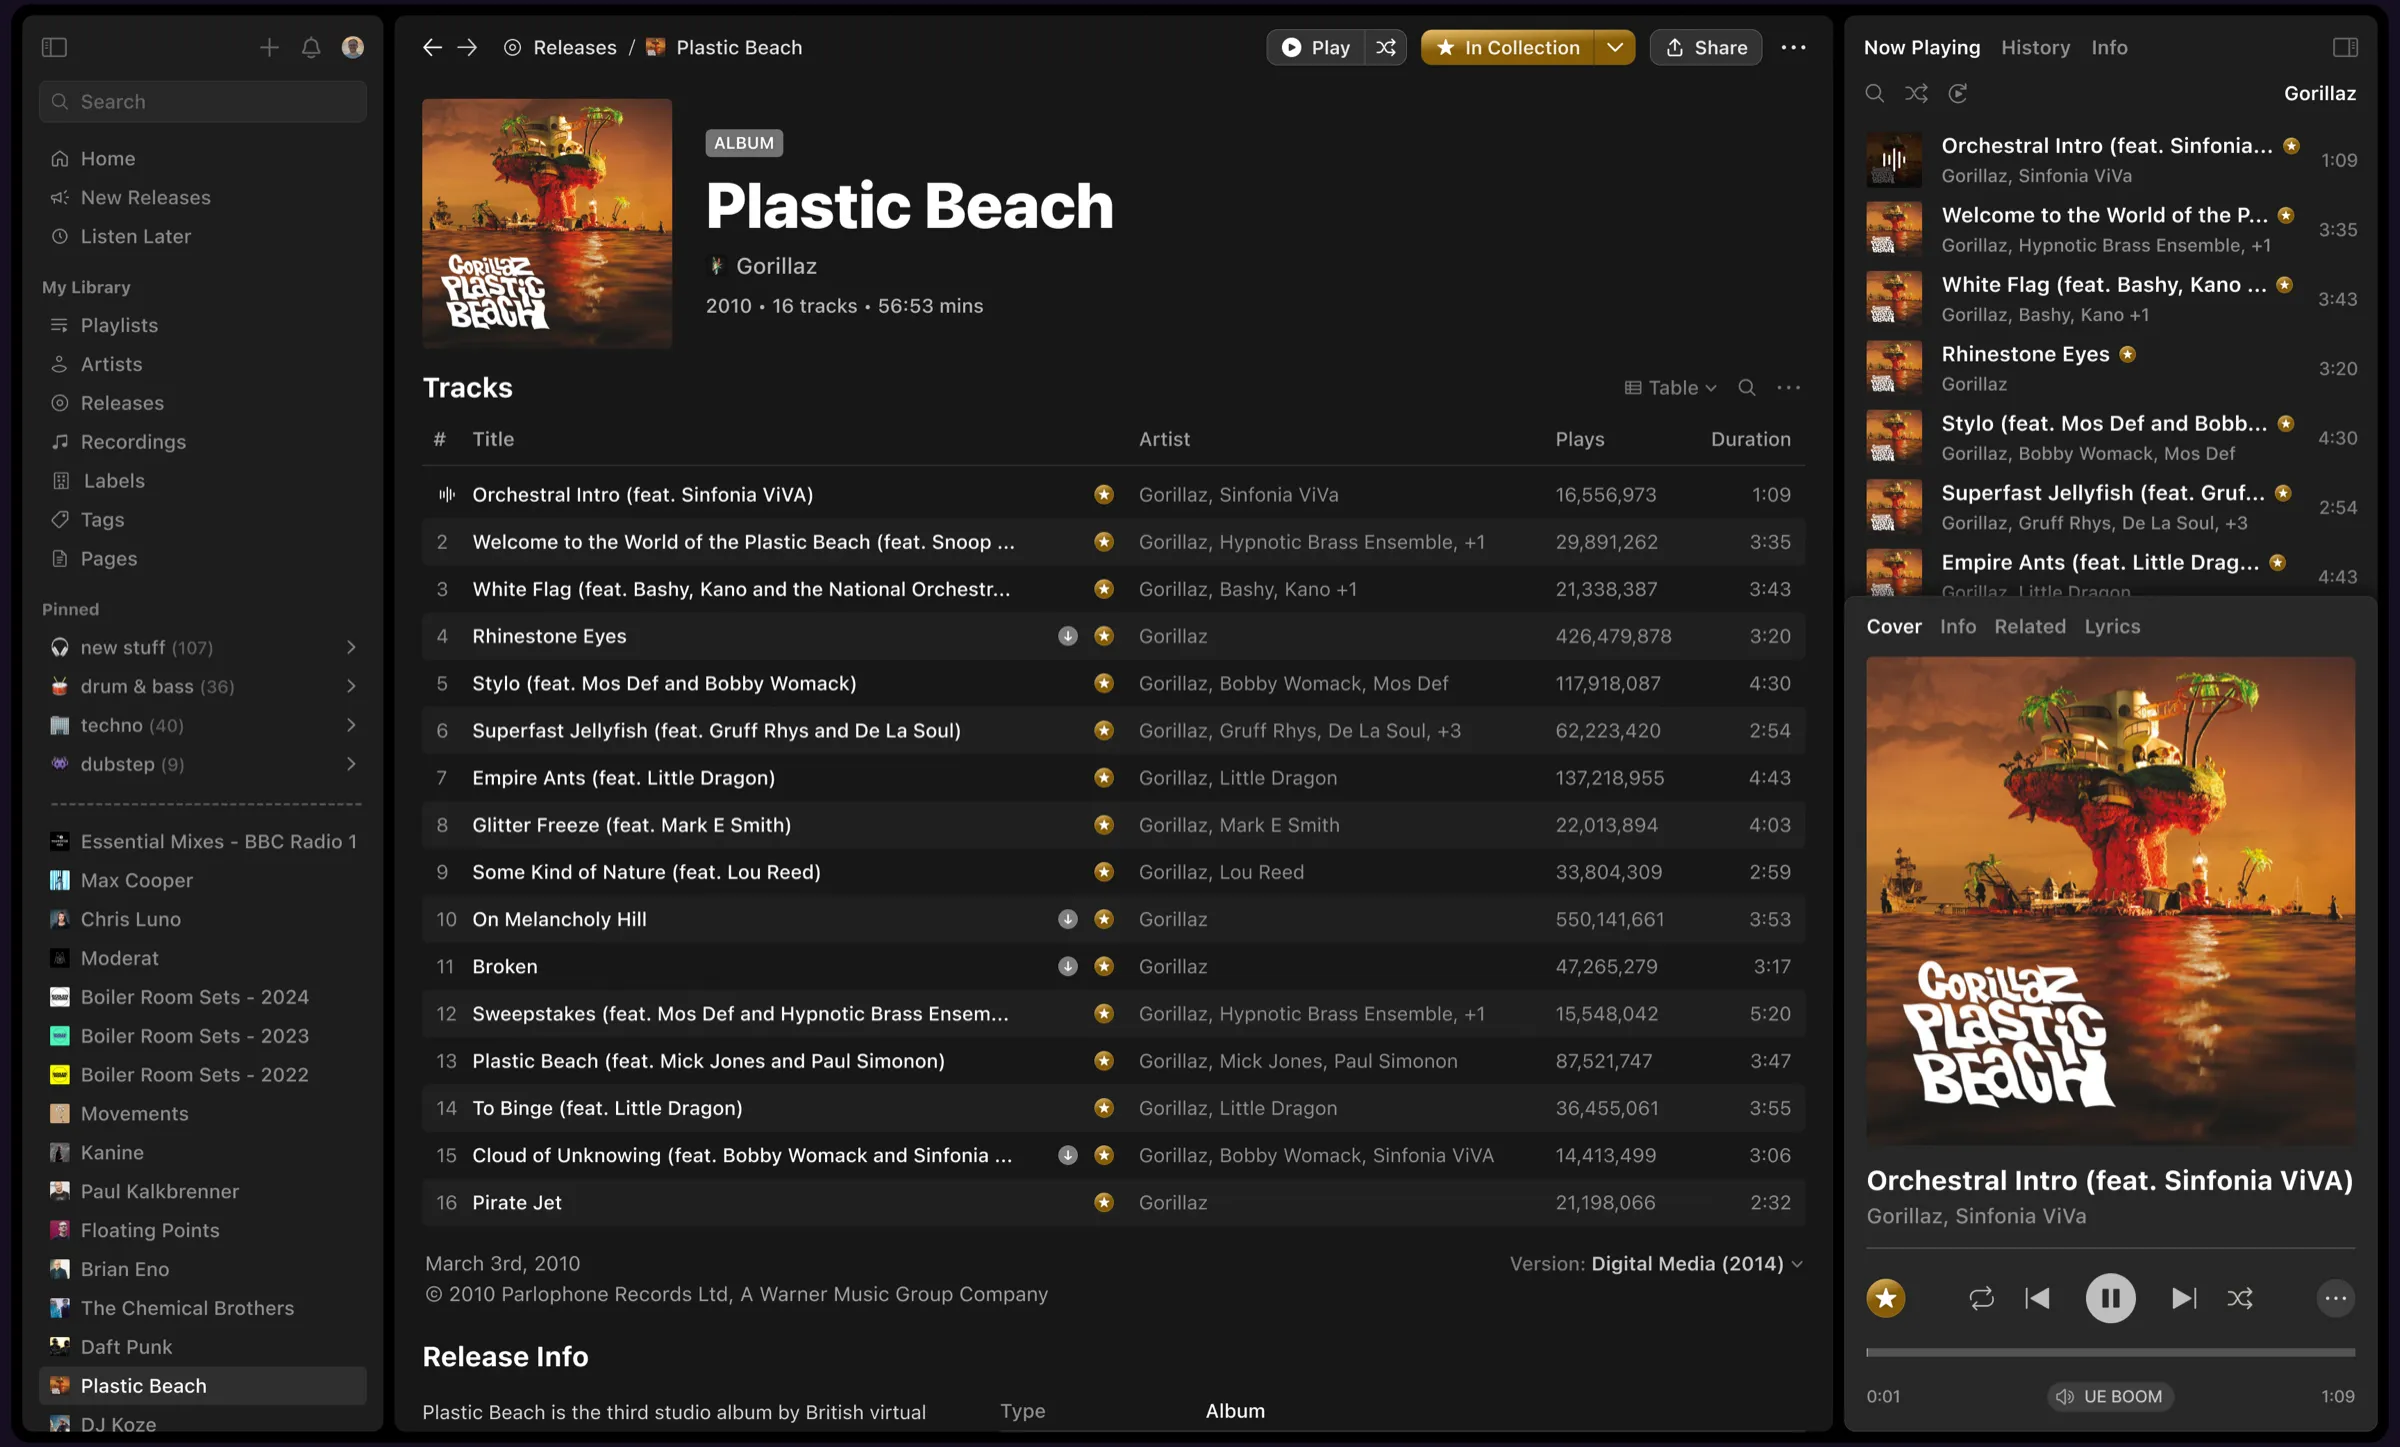Open notifications bell icon
2400x1447 pixels.
tap(311, 47)
